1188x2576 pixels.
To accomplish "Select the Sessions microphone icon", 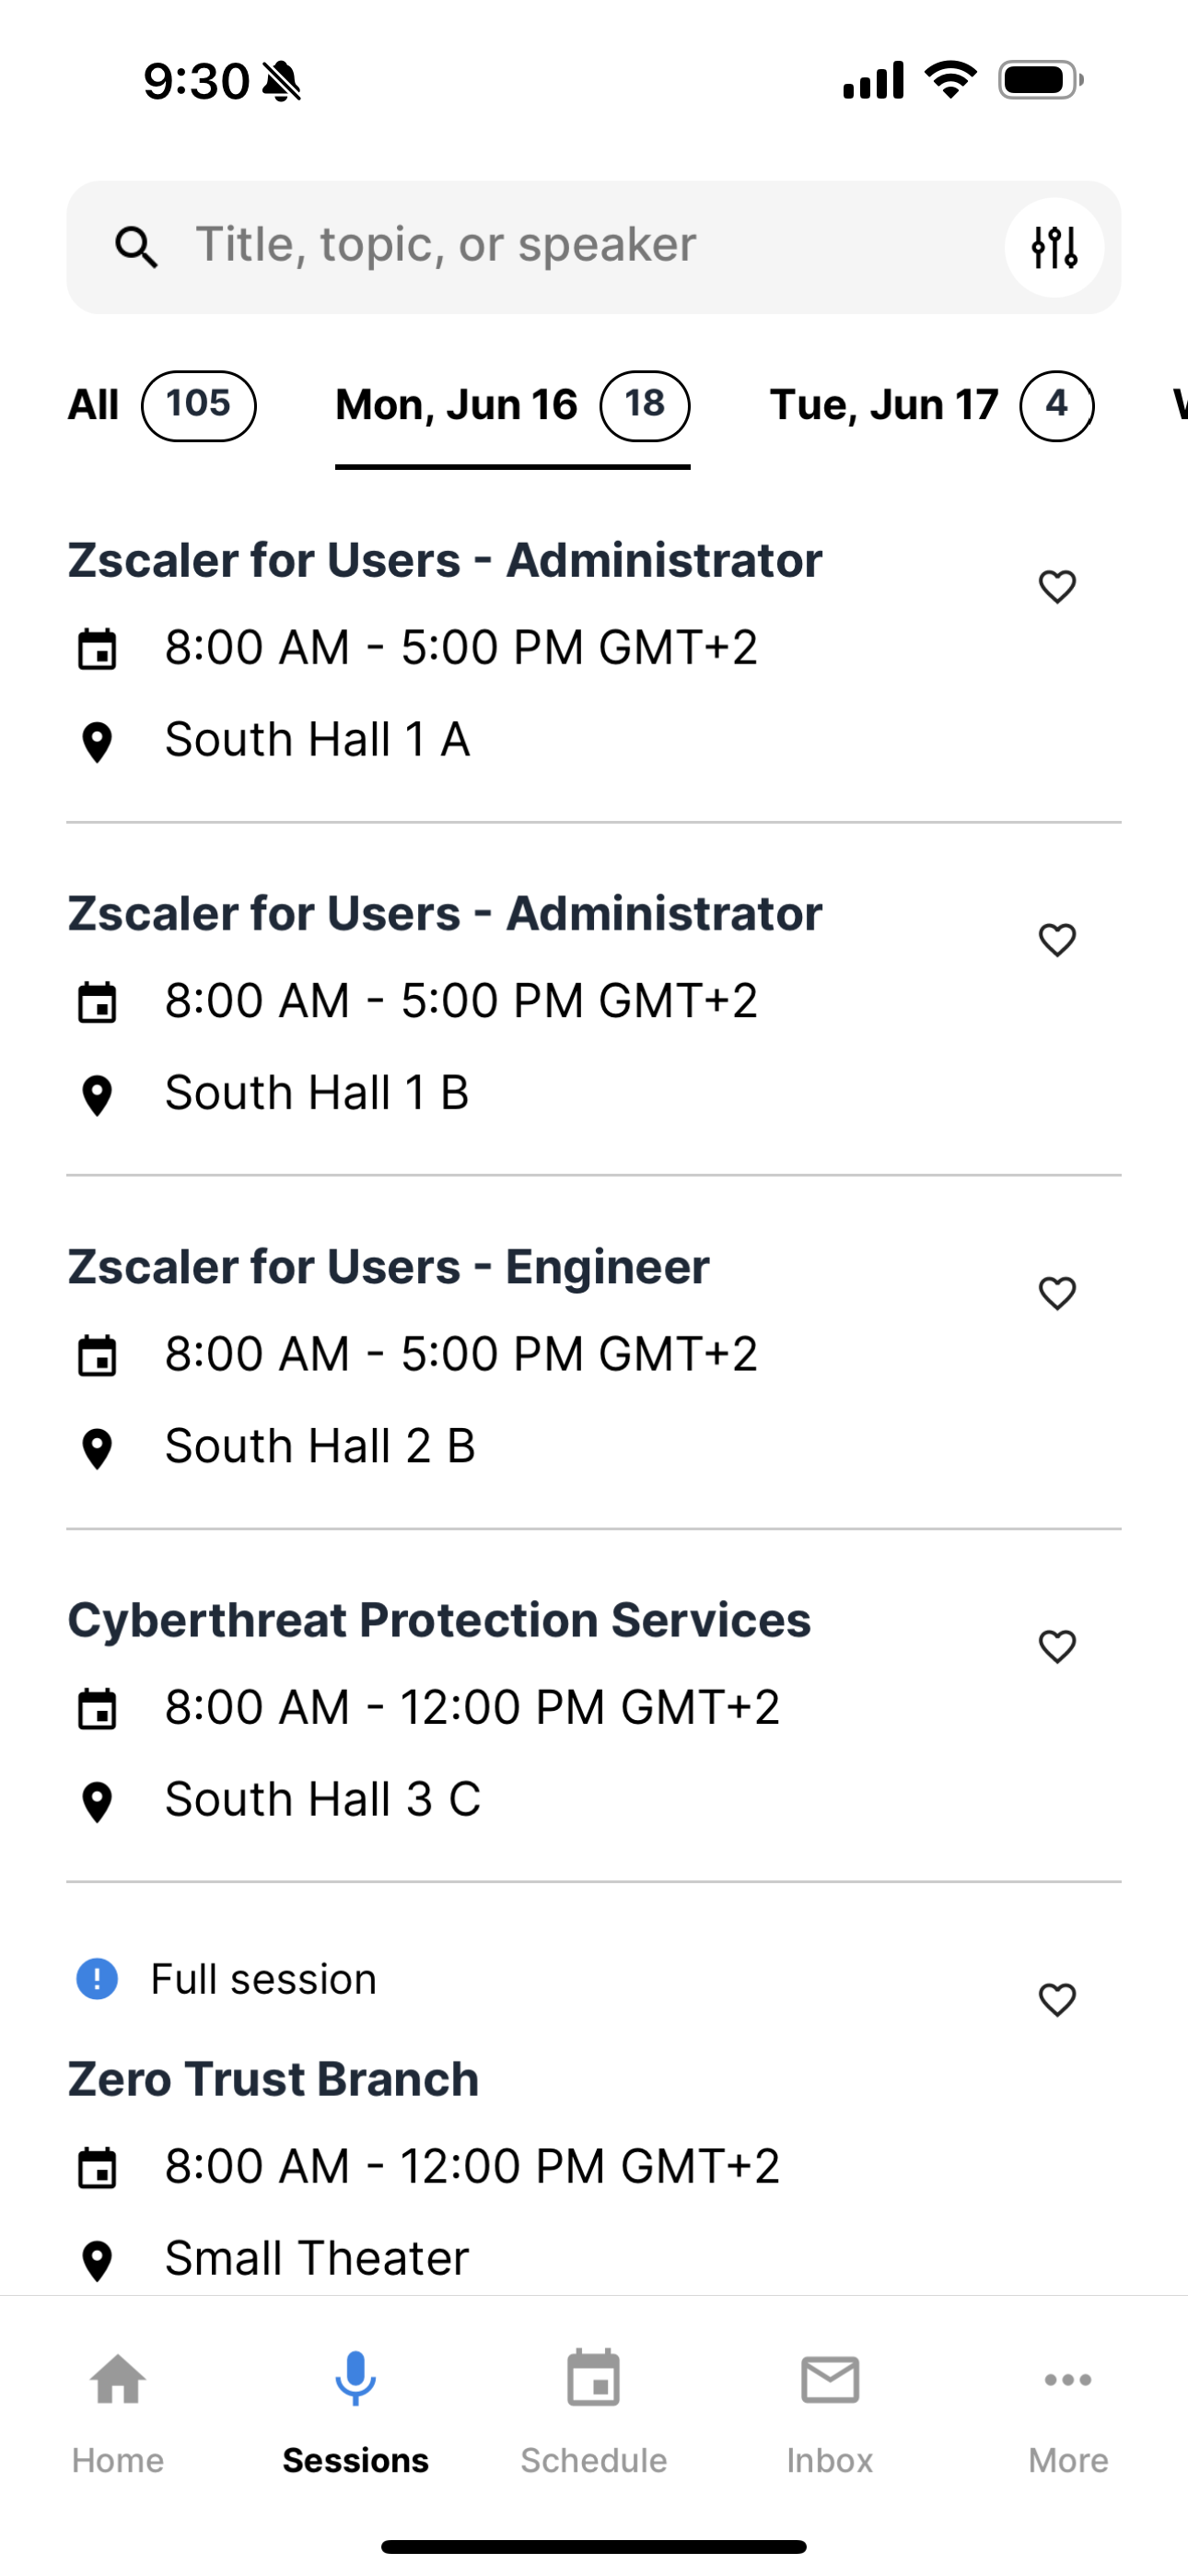I will pos(355,2378).
